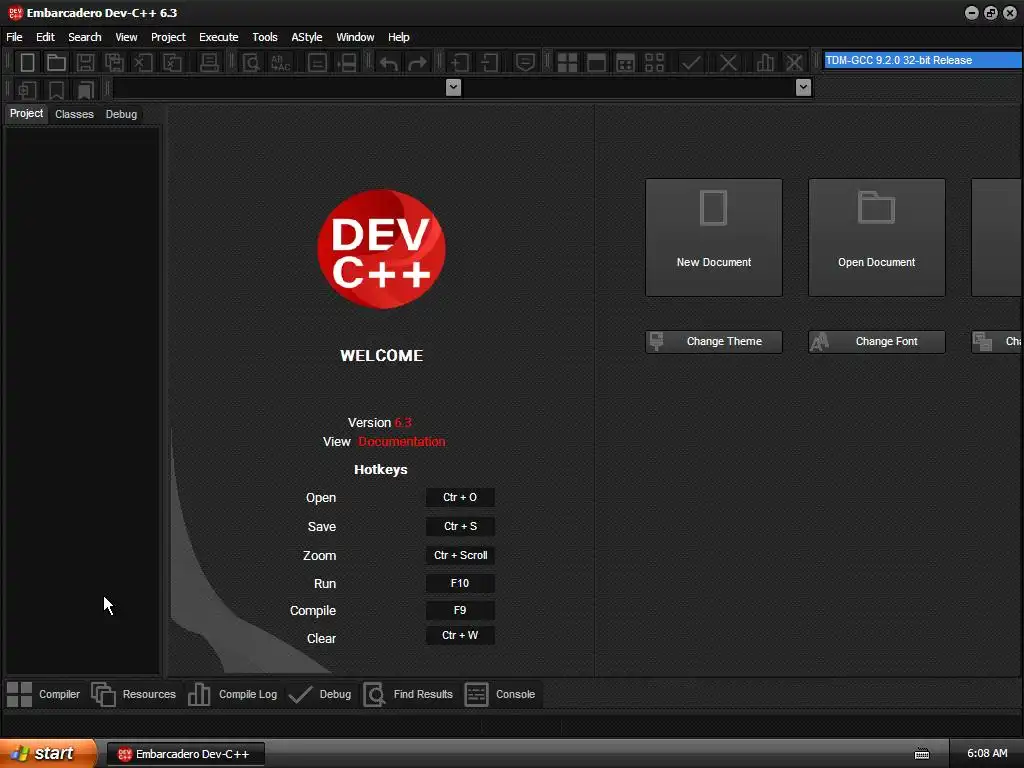Screen dimensions: 1024x768
Task: Click the Open folder toolbar icon
Action: (56, 63)
